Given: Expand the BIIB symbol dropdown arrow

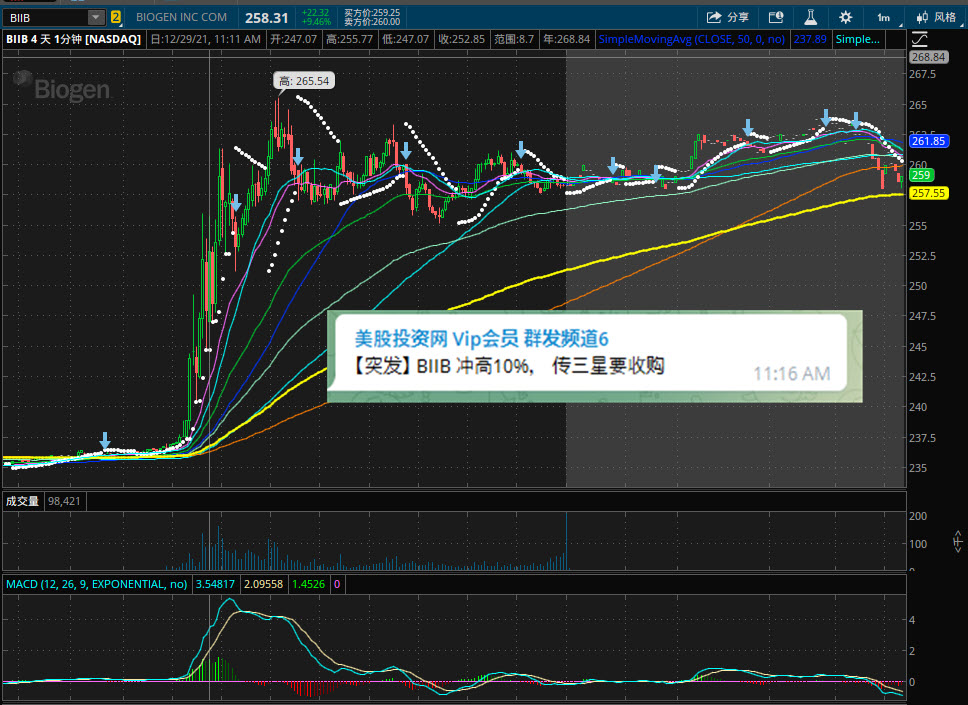Looking at the screenshot, I should [x=96, y=17].
